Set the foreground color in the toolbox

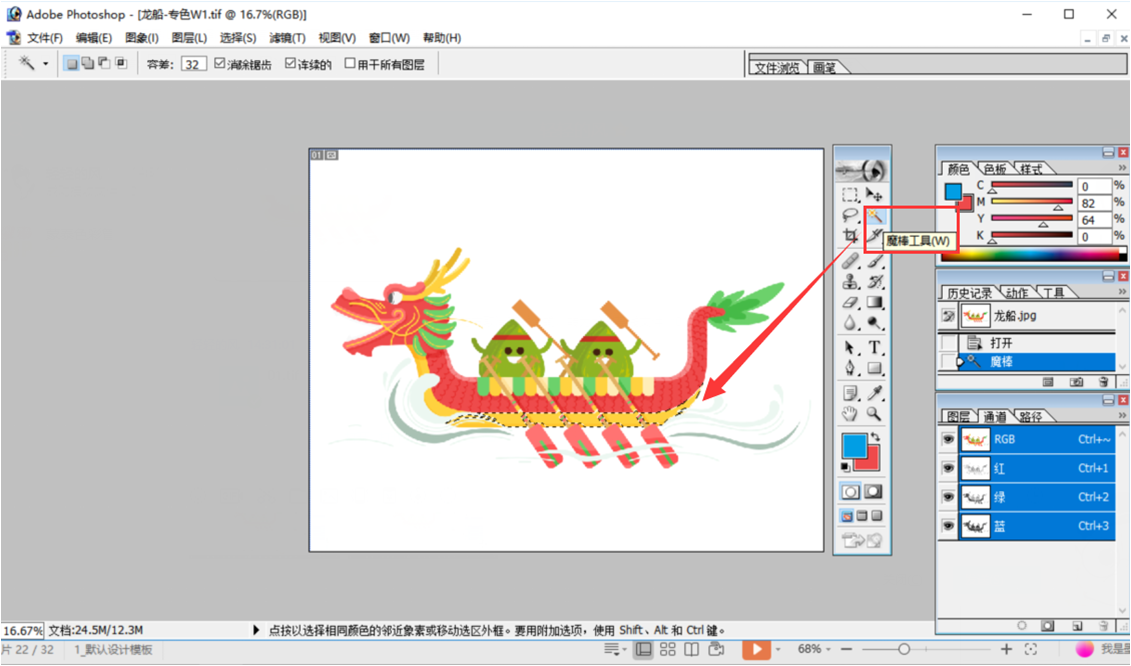[854, 445]
